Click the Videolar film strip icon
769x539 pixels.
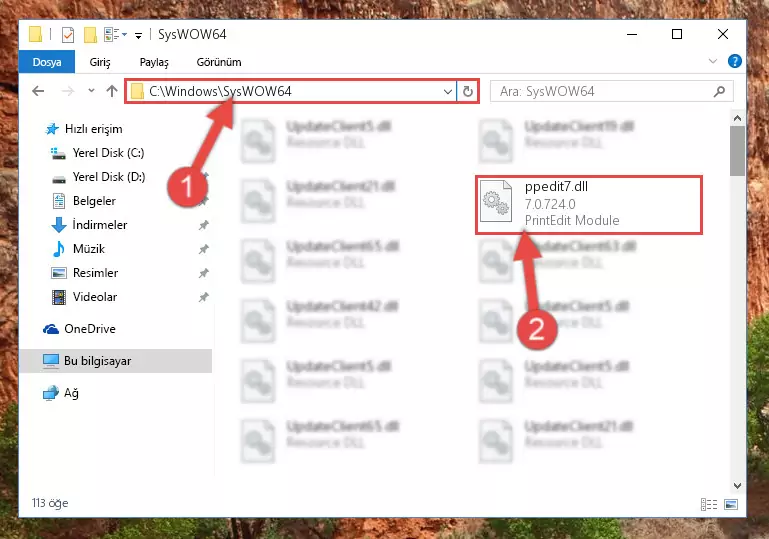(59, 297)
